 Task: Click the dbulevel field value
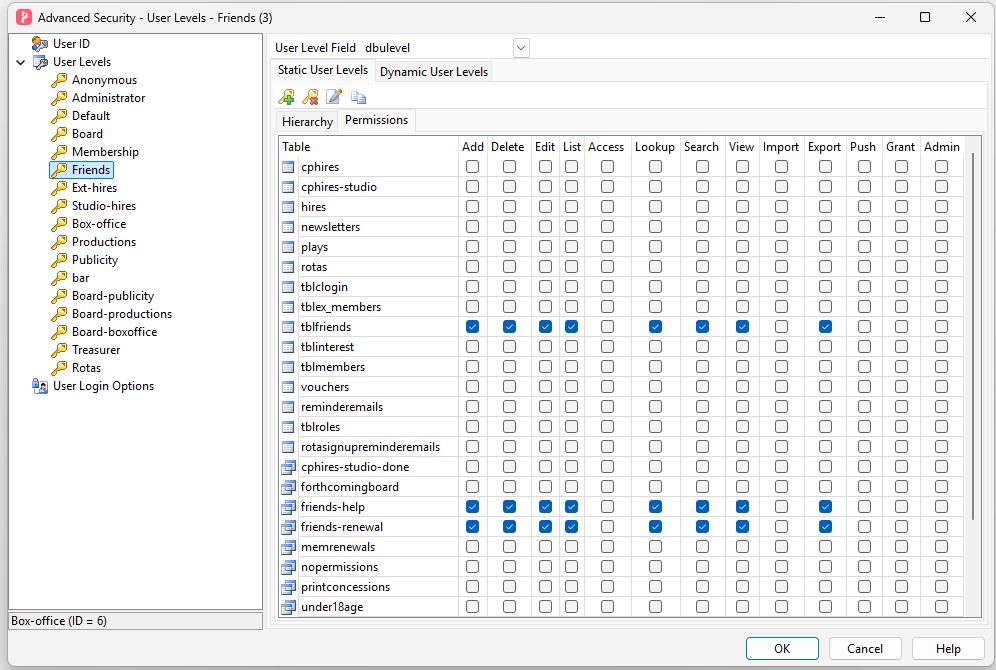[x=387, y=48]
